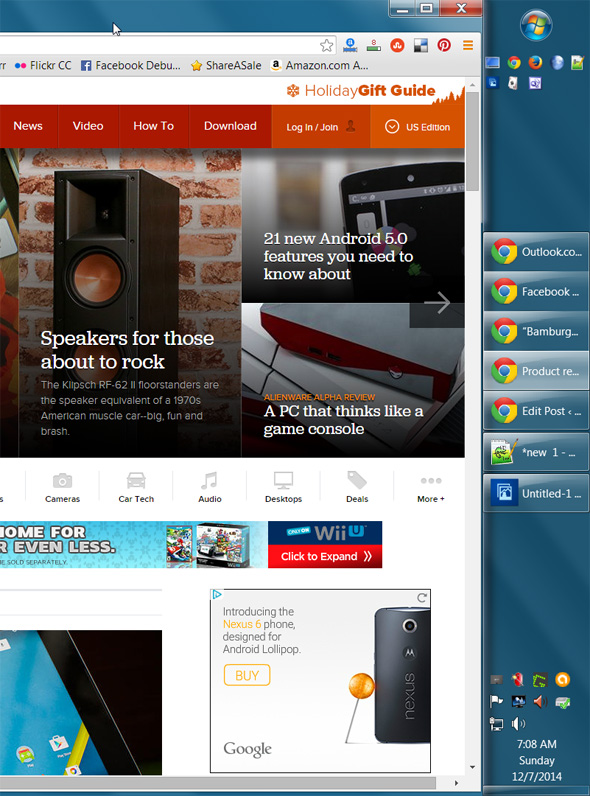
Task: Open the How To section
Action: 153,126
